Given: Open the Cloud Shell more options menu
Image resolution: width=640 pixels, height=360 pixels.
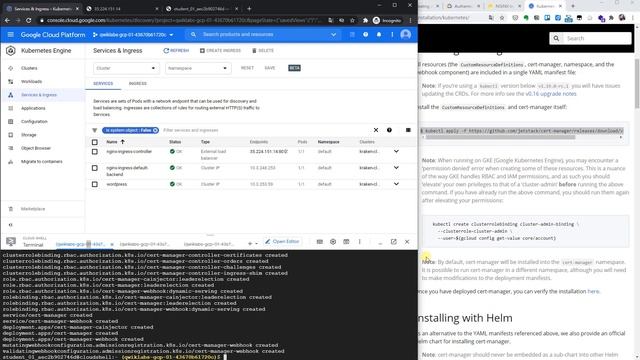Looking at the screenshot, I should [x=360, y=242].
